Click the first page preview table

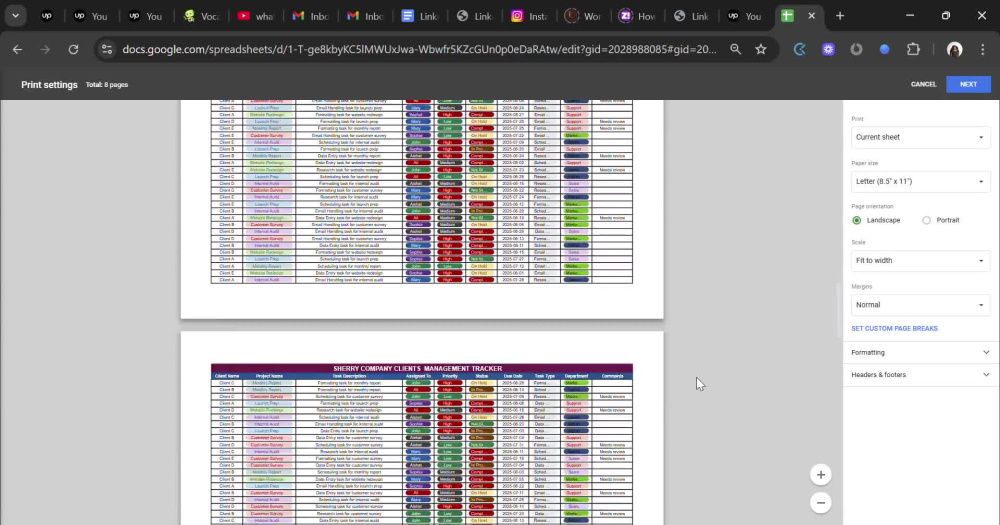pos(422,191)
